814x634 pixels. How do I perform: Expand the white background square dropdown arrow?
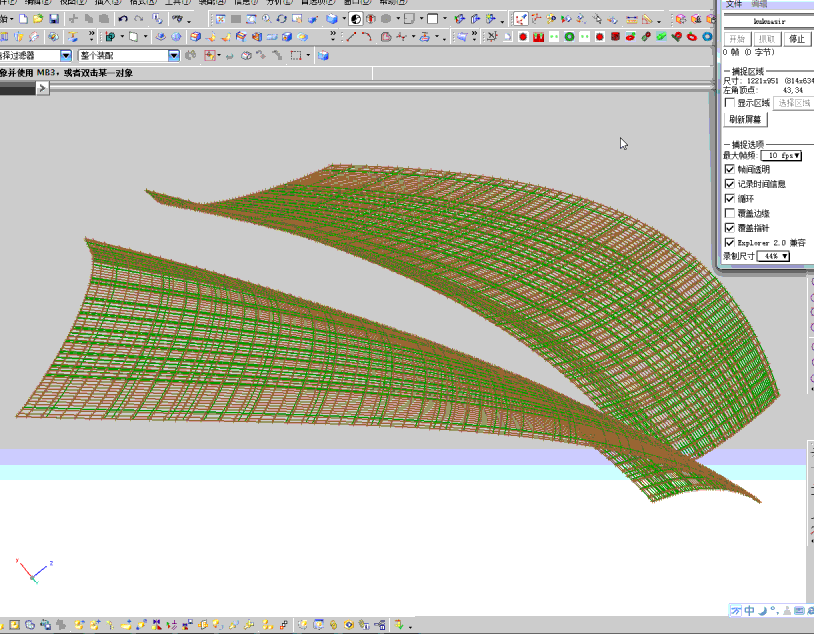(445, 19)
